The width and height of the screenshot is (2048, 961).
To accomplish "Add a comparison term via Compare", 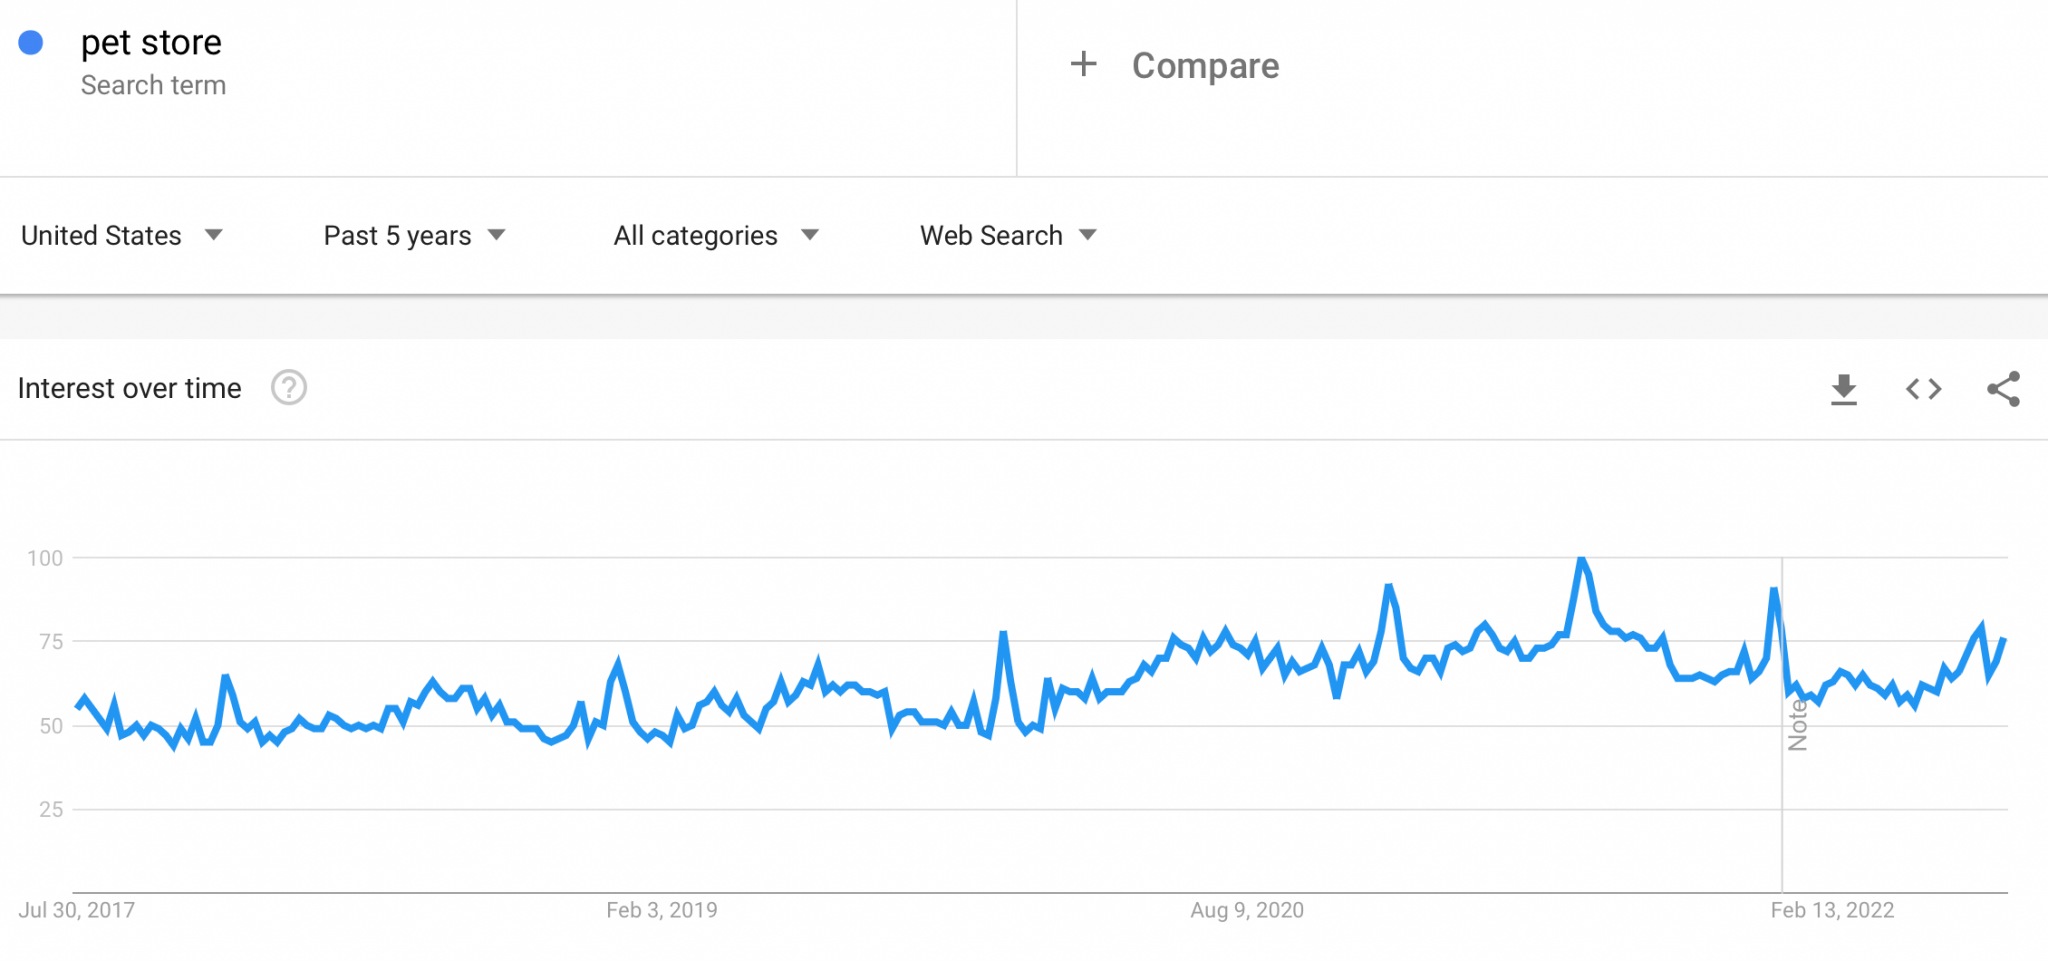I will point(1205,66).
